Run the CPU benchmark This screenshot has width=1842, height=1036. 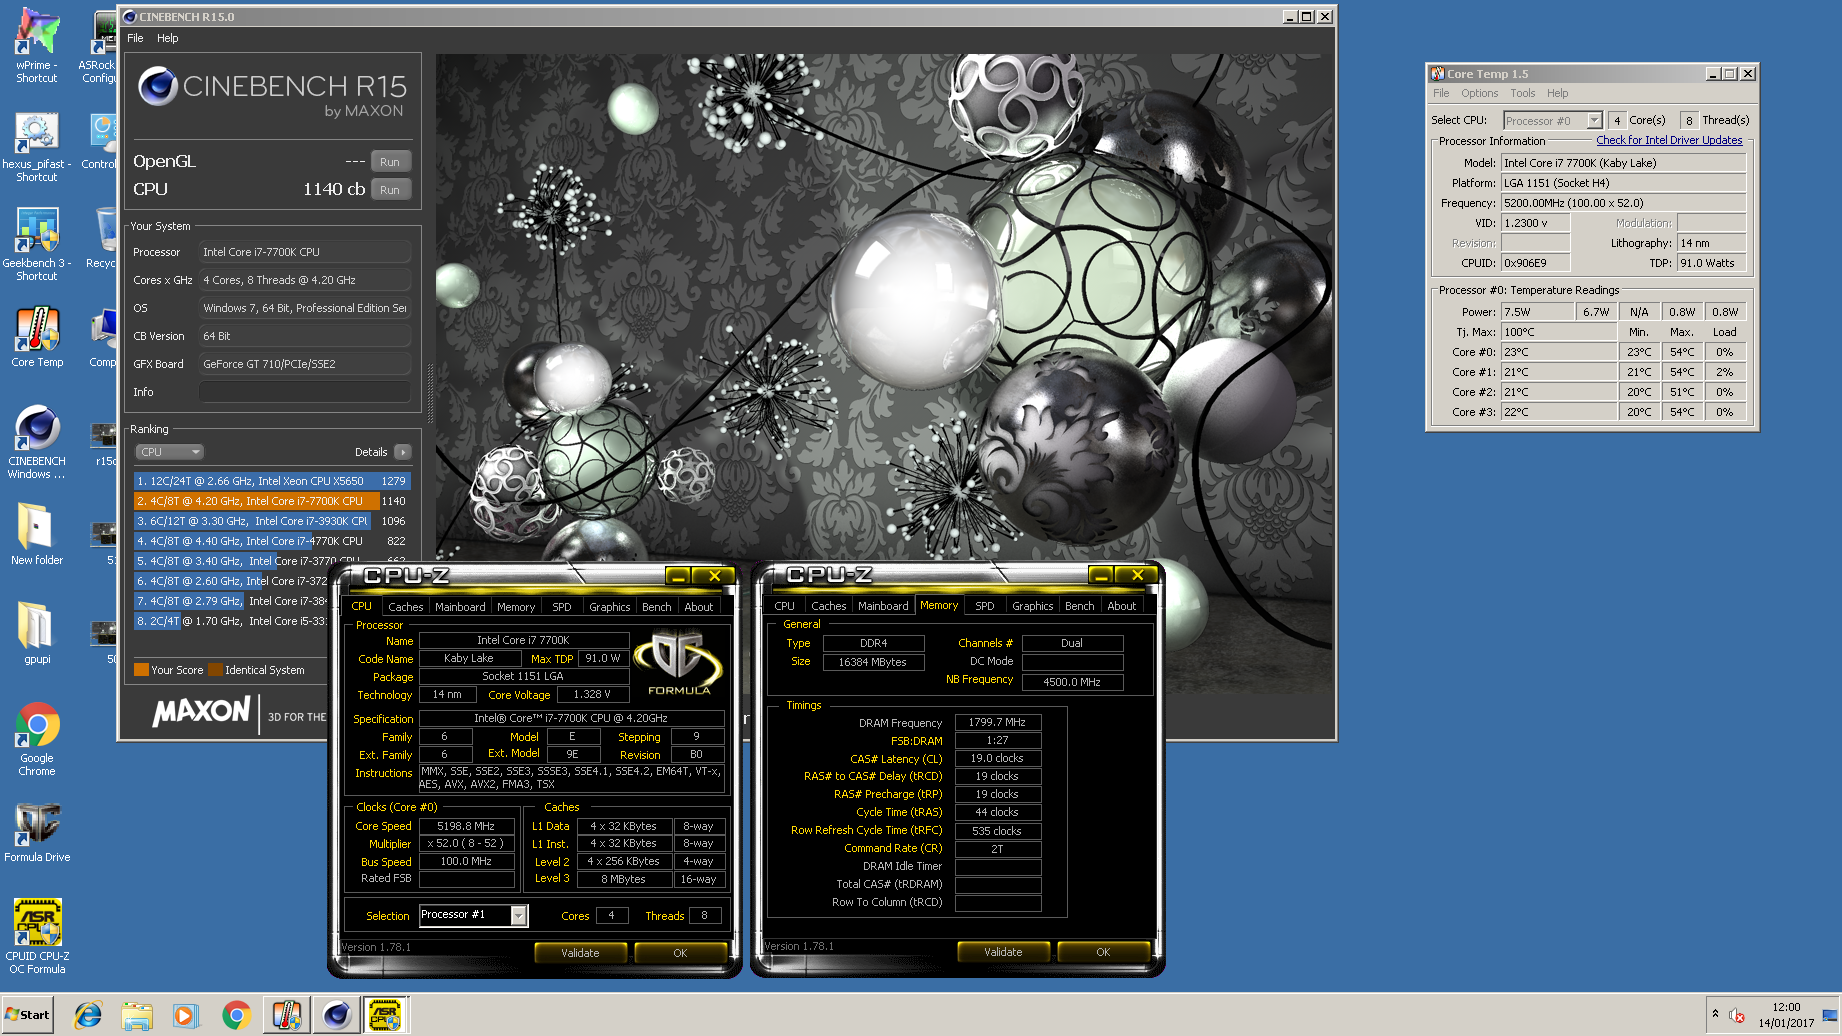(x=390, y=190)
